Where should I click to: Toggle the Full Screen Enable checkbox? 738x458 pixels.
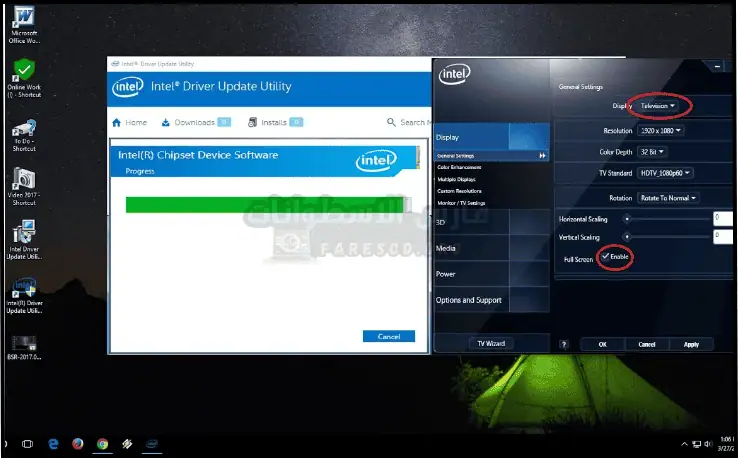[x=606, y=258]
